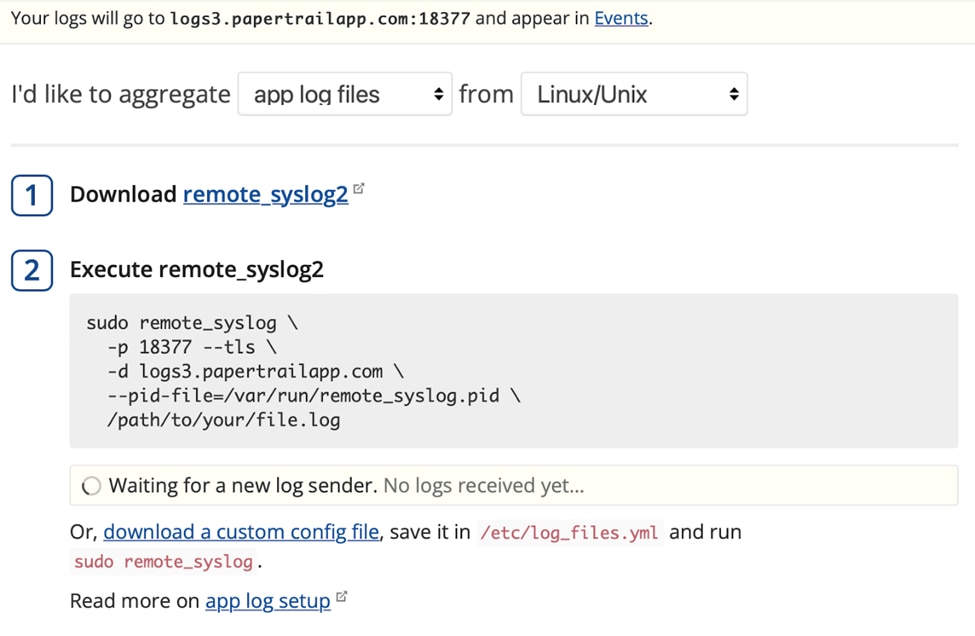This screenshot has width=975, height=636.
Task: Click the 'sudo remote_syslog \' command line
Action: coord(192,323)
